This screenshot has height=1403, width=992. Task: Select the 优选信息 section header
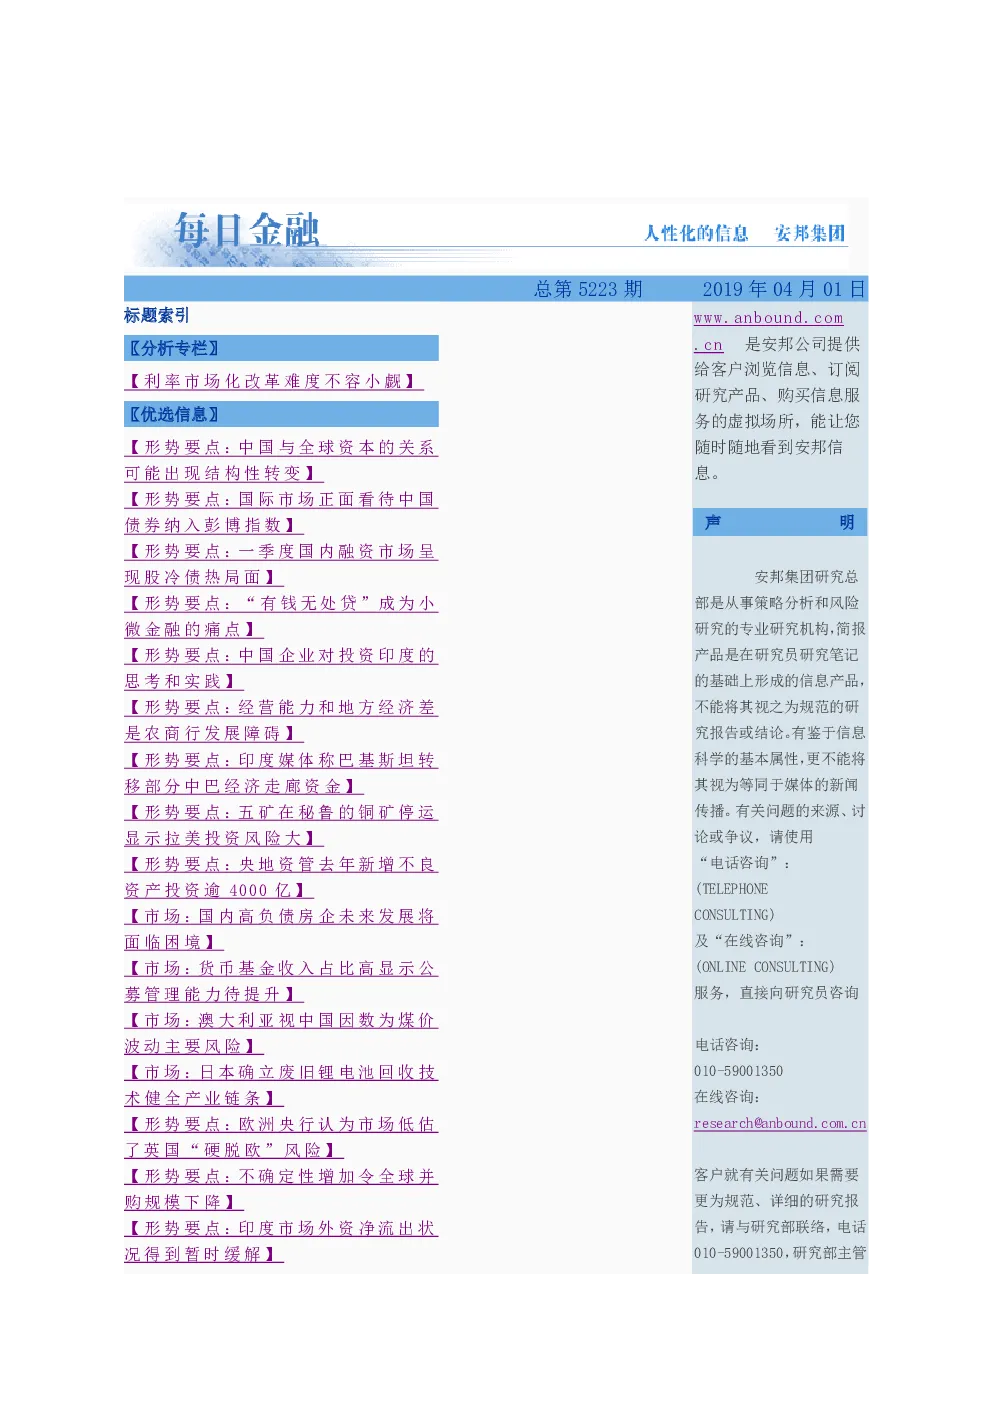(x=281, y=414)
